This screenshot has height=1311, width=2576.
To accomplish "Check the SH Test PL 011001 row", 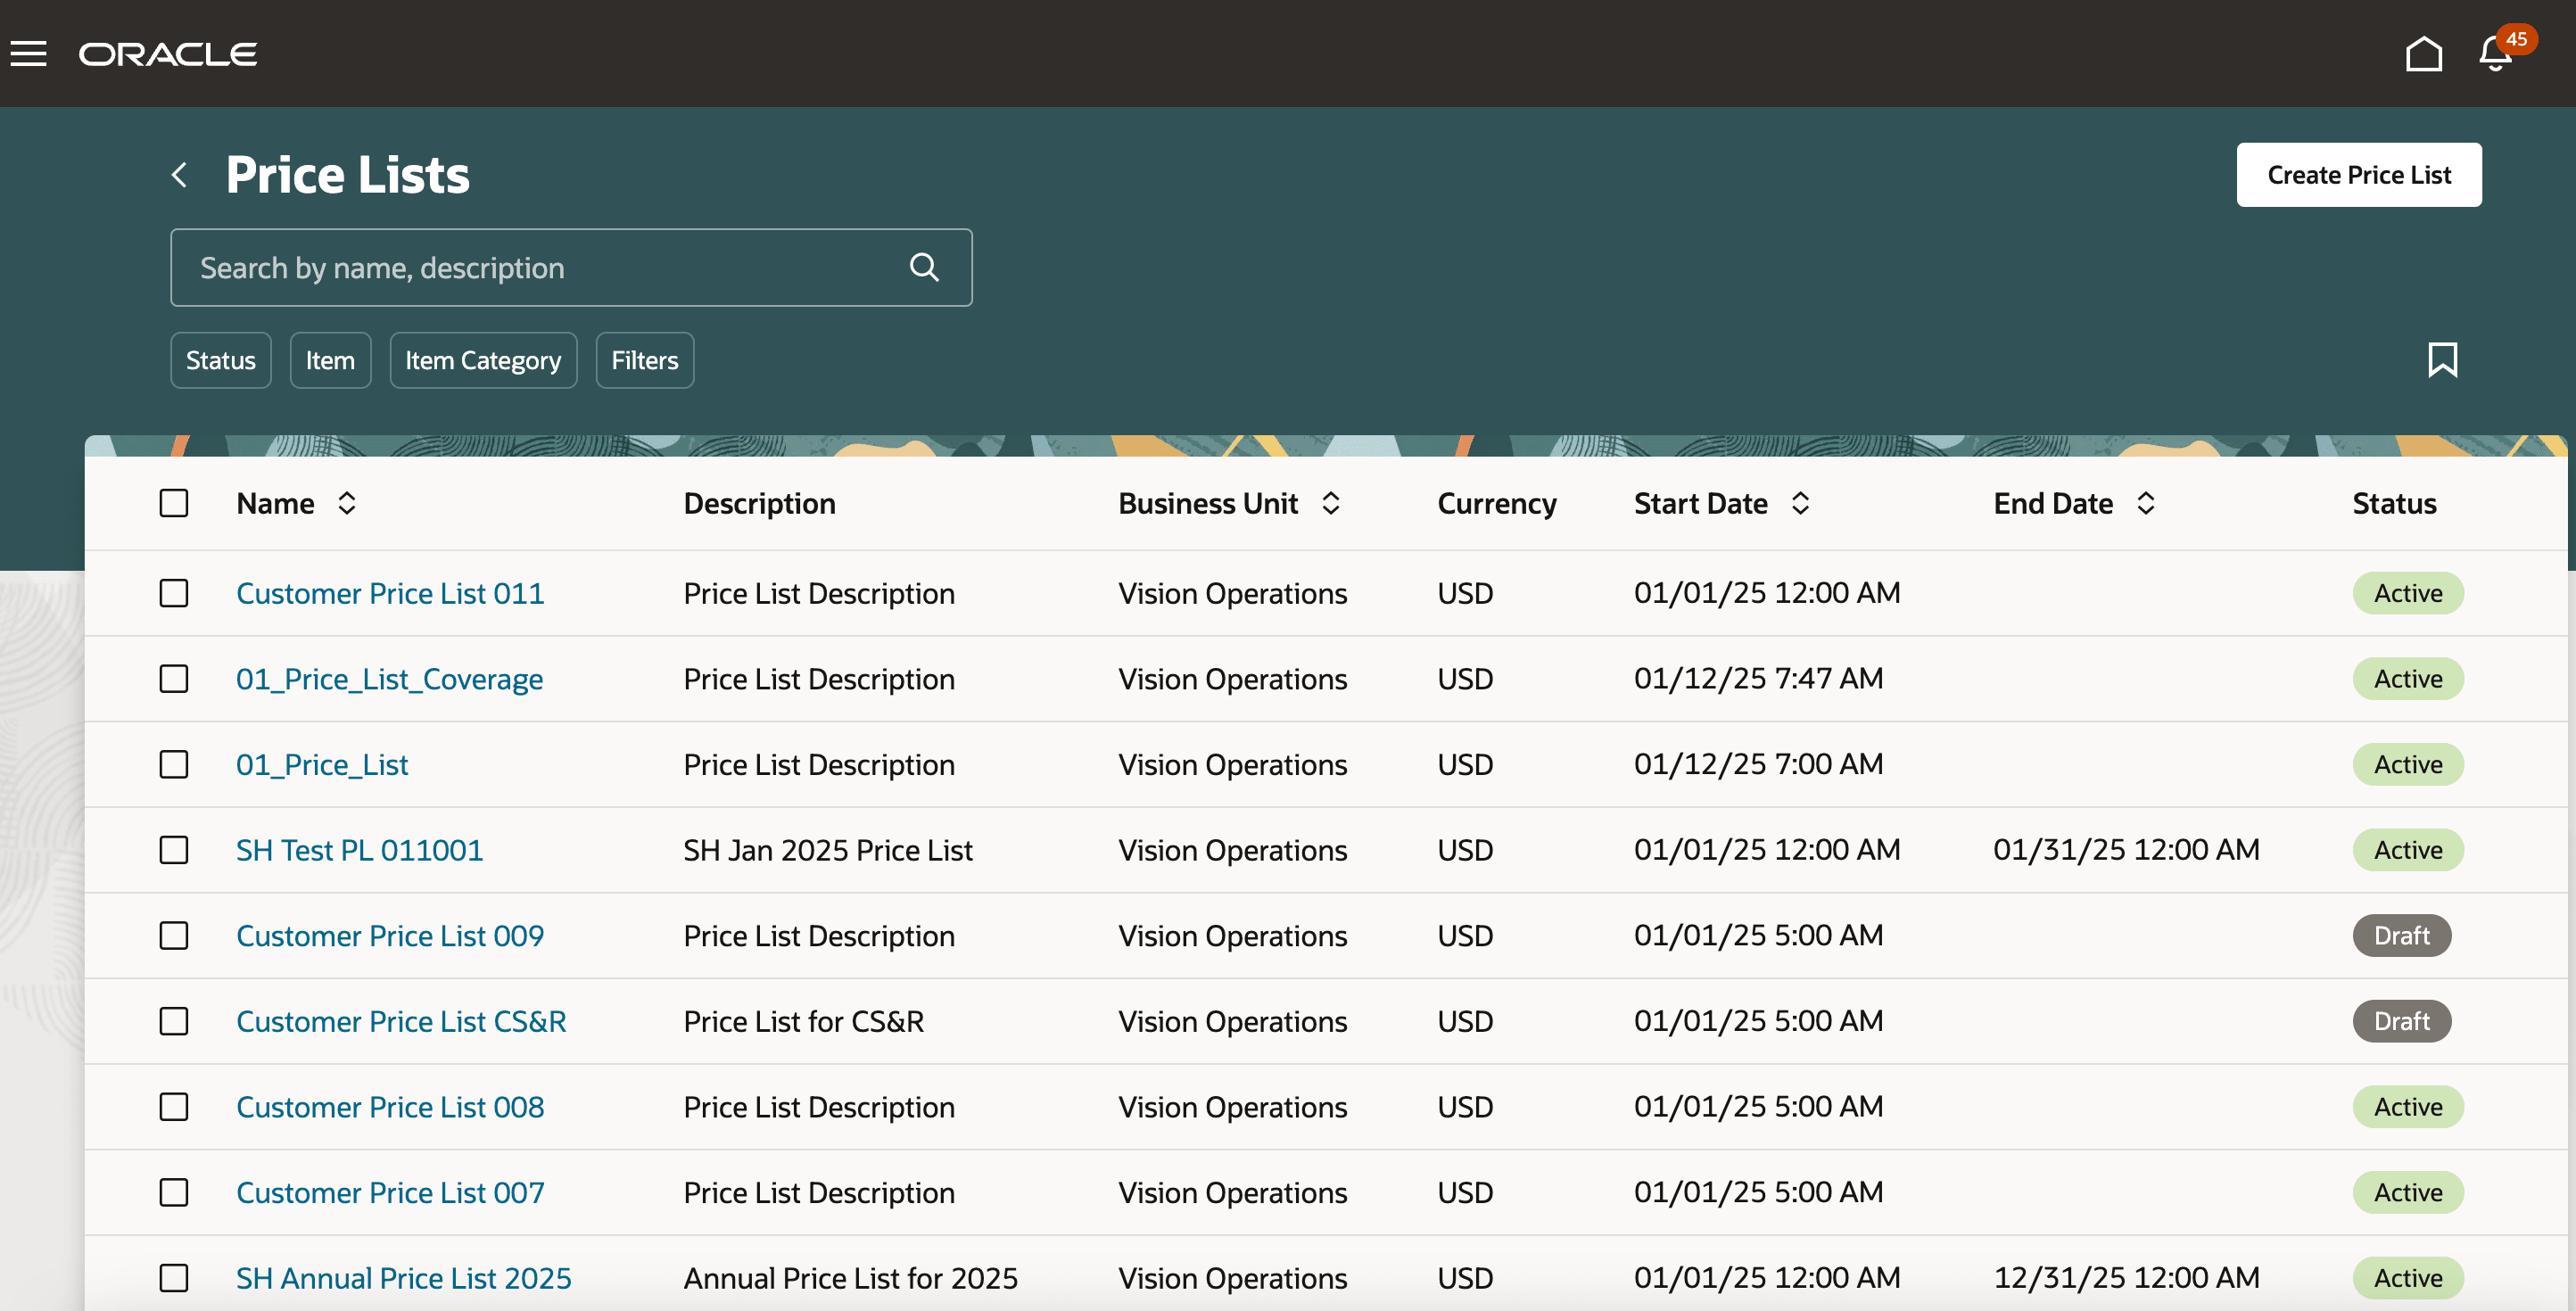I will (174, 850).
